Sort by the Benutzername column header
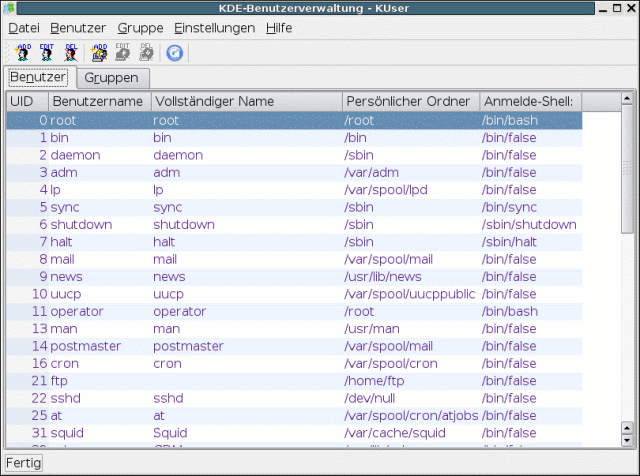Screen dimensions: 640x476 pos(97,101)
